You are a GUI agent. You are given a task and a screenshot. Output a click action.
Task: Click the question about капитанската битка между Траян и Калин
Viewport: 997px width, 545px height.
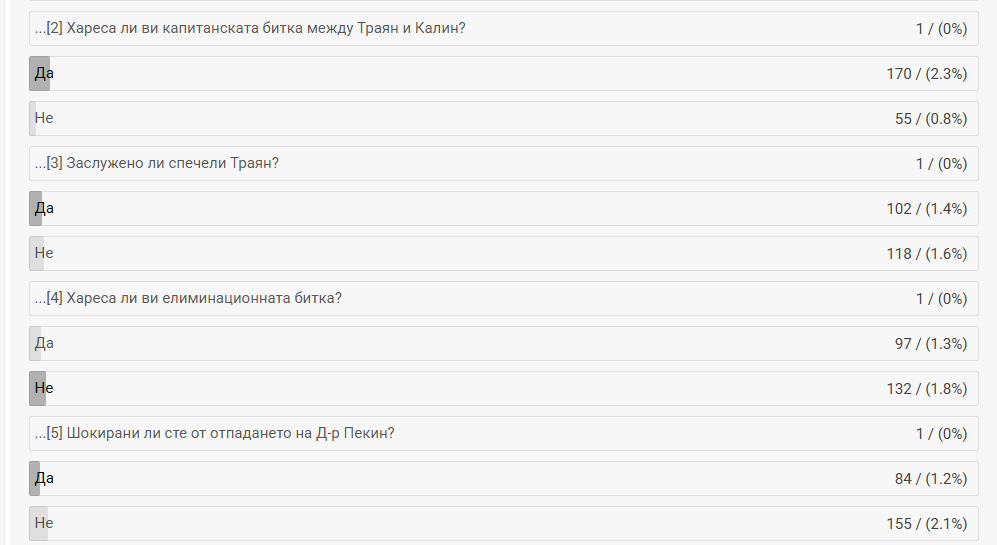256,29
